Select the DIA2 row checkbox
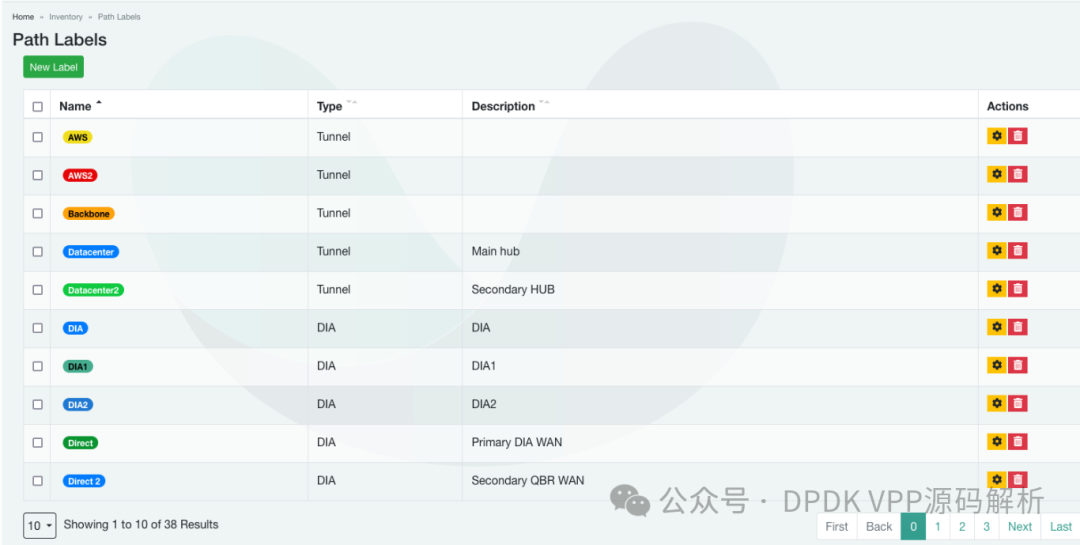The image size is (1080, 545). [38, 404]
